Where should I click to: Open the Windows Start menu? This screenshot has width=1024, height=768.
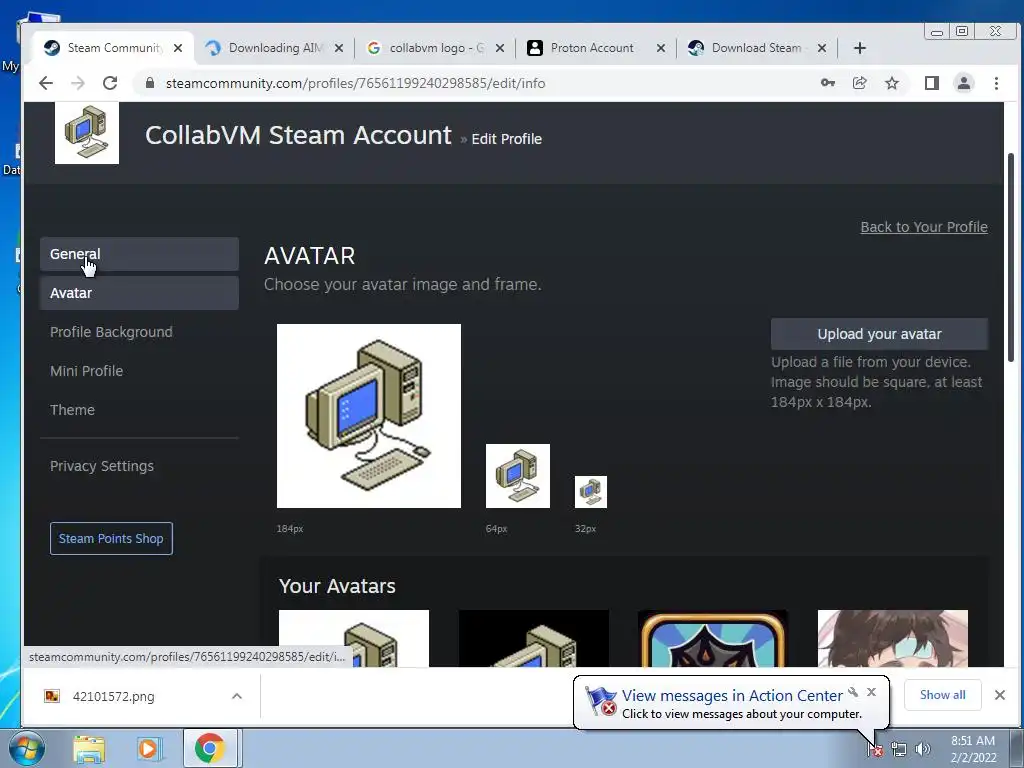26,748
